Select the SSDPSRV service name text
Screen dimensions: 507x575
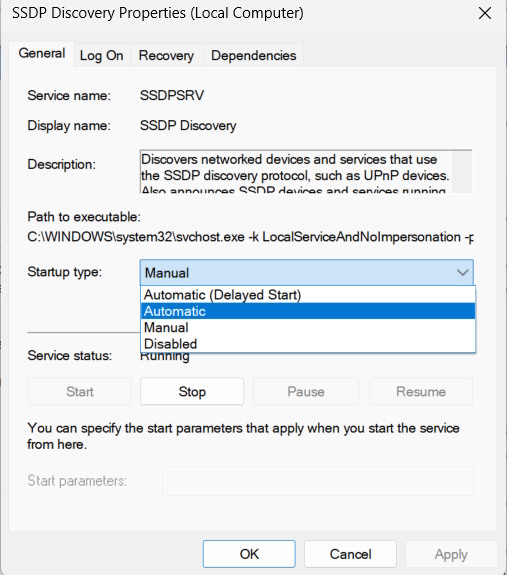(x=172, y=95)
